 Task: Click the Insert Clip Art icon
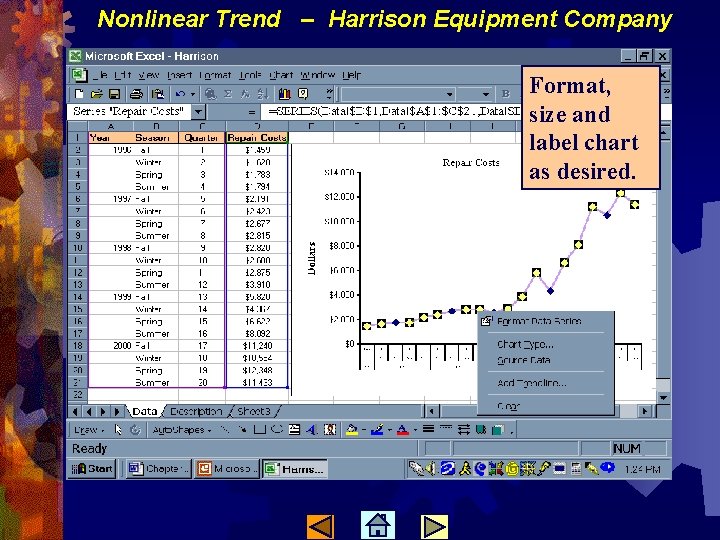tap(330, 430)
